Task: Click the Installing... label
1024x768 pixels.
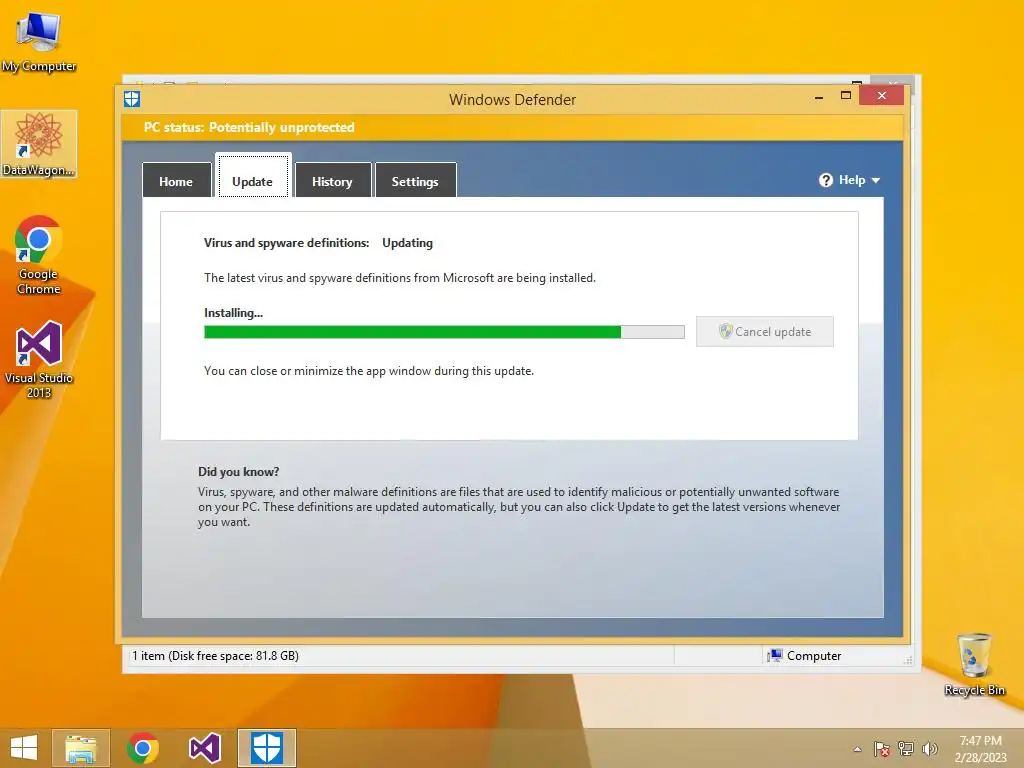Action: (233, 313)
